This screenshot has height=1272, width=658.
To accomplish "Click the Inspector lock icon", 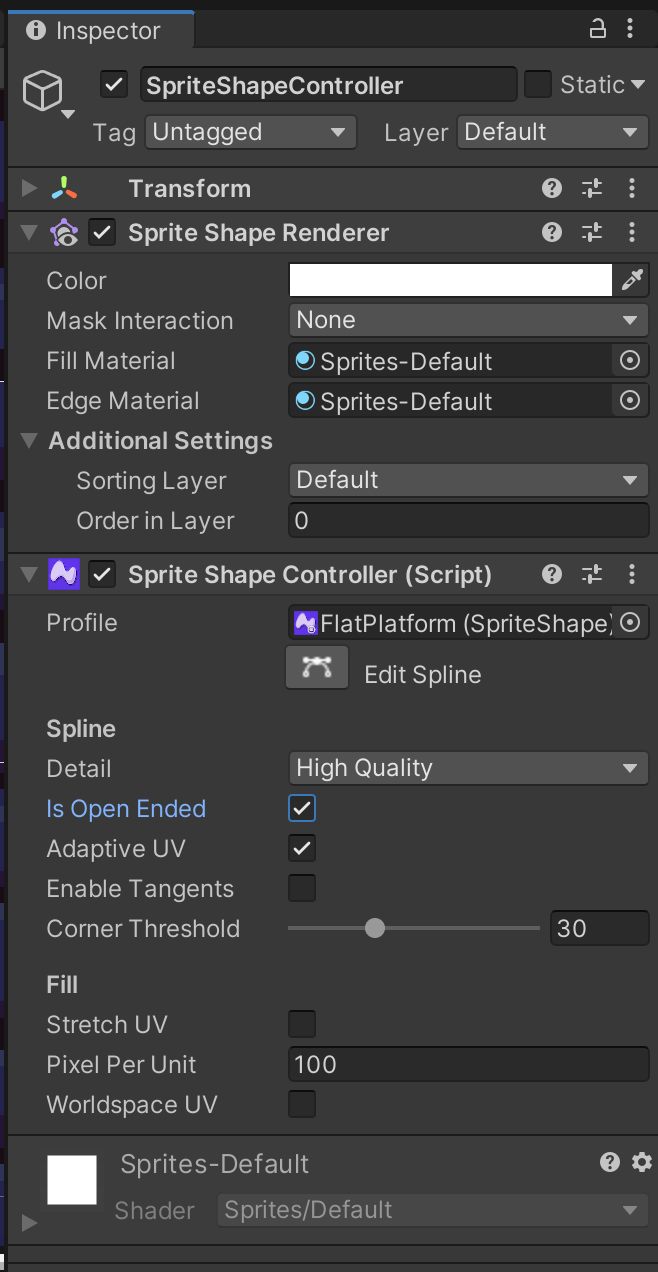I will 598,29.
